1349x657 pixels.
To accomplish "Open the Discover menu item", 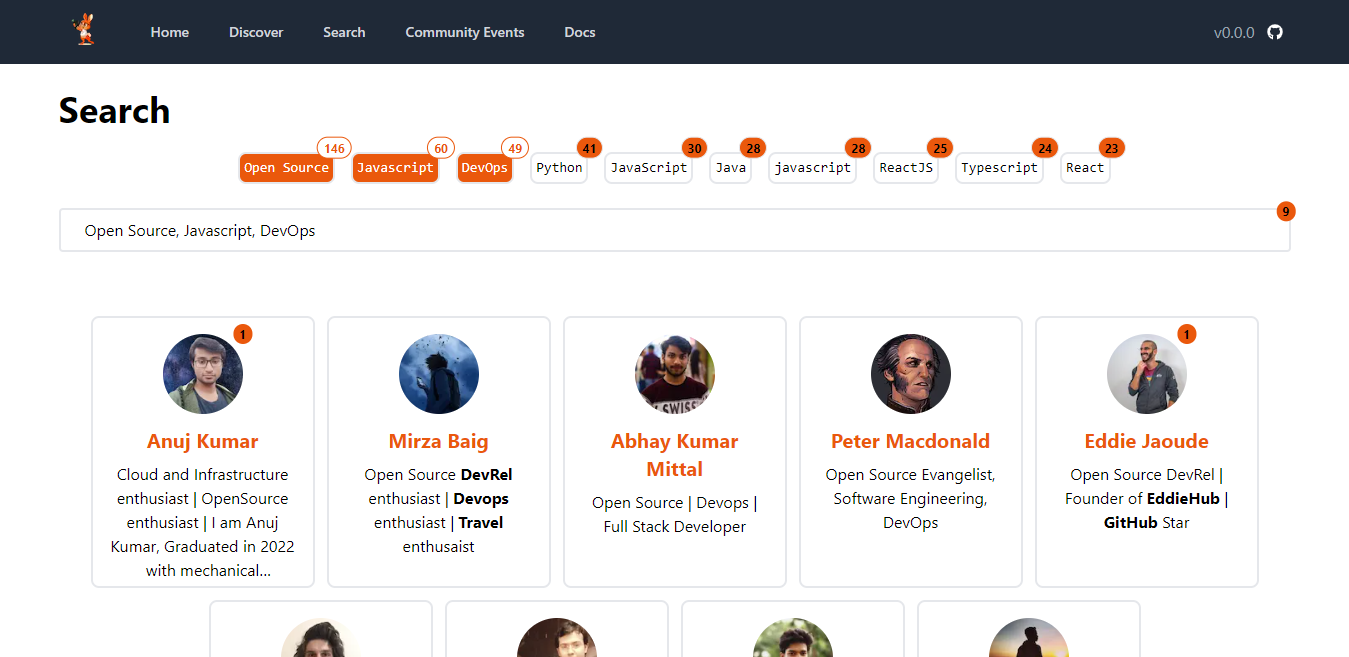I will coord(256,32).
